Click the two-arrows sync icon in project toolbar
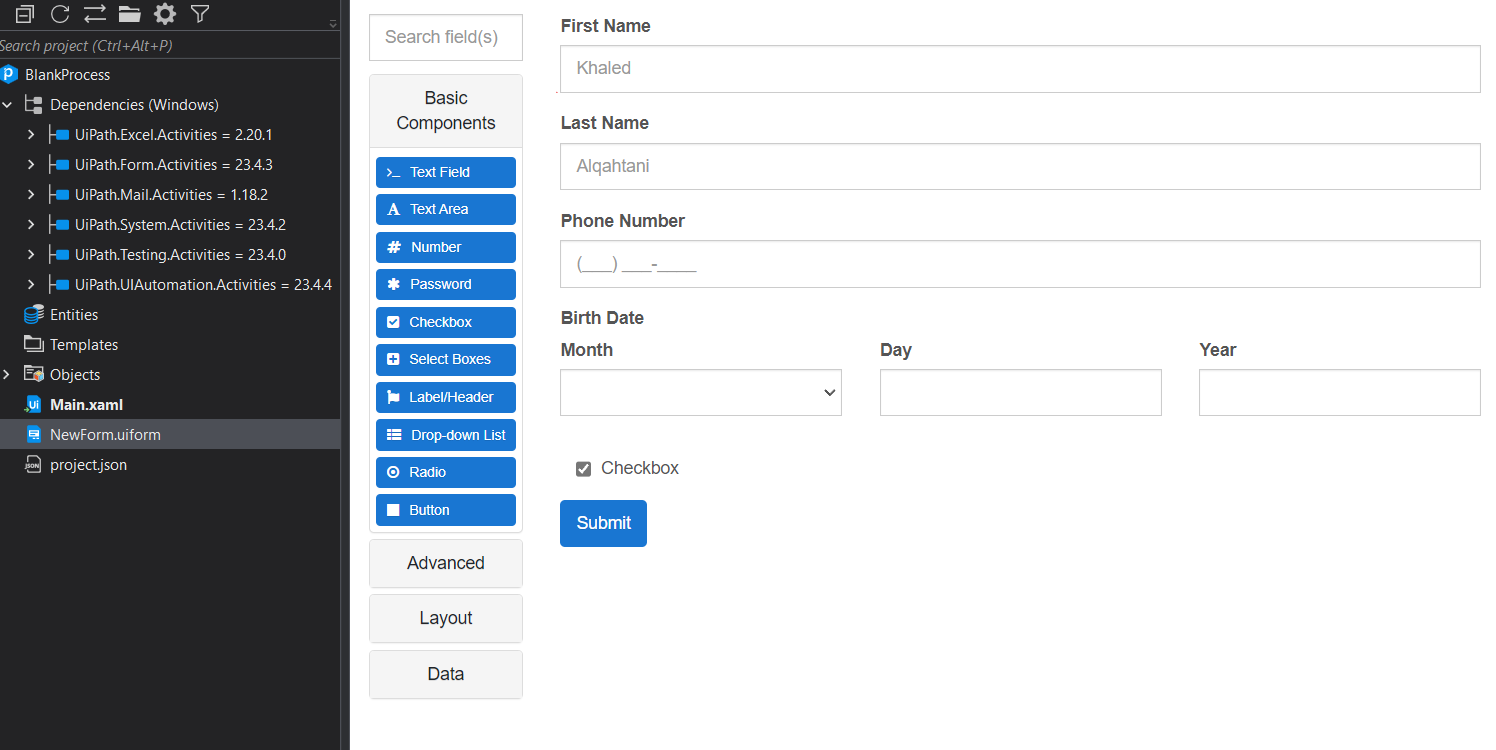 pyautogui.click(x=94, y=14)
